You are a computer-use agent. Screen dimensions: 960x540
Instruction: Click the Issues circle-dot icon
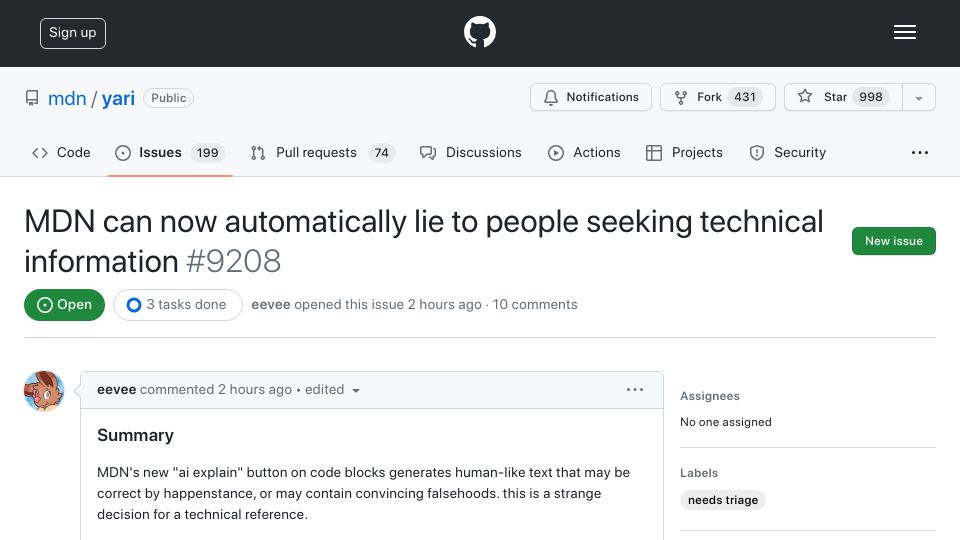click(122, 153)
